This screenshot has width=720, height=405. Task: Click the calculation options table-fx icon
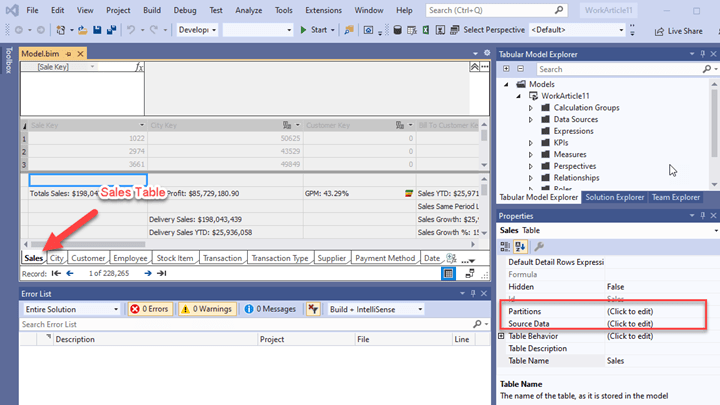click(412, 30)
